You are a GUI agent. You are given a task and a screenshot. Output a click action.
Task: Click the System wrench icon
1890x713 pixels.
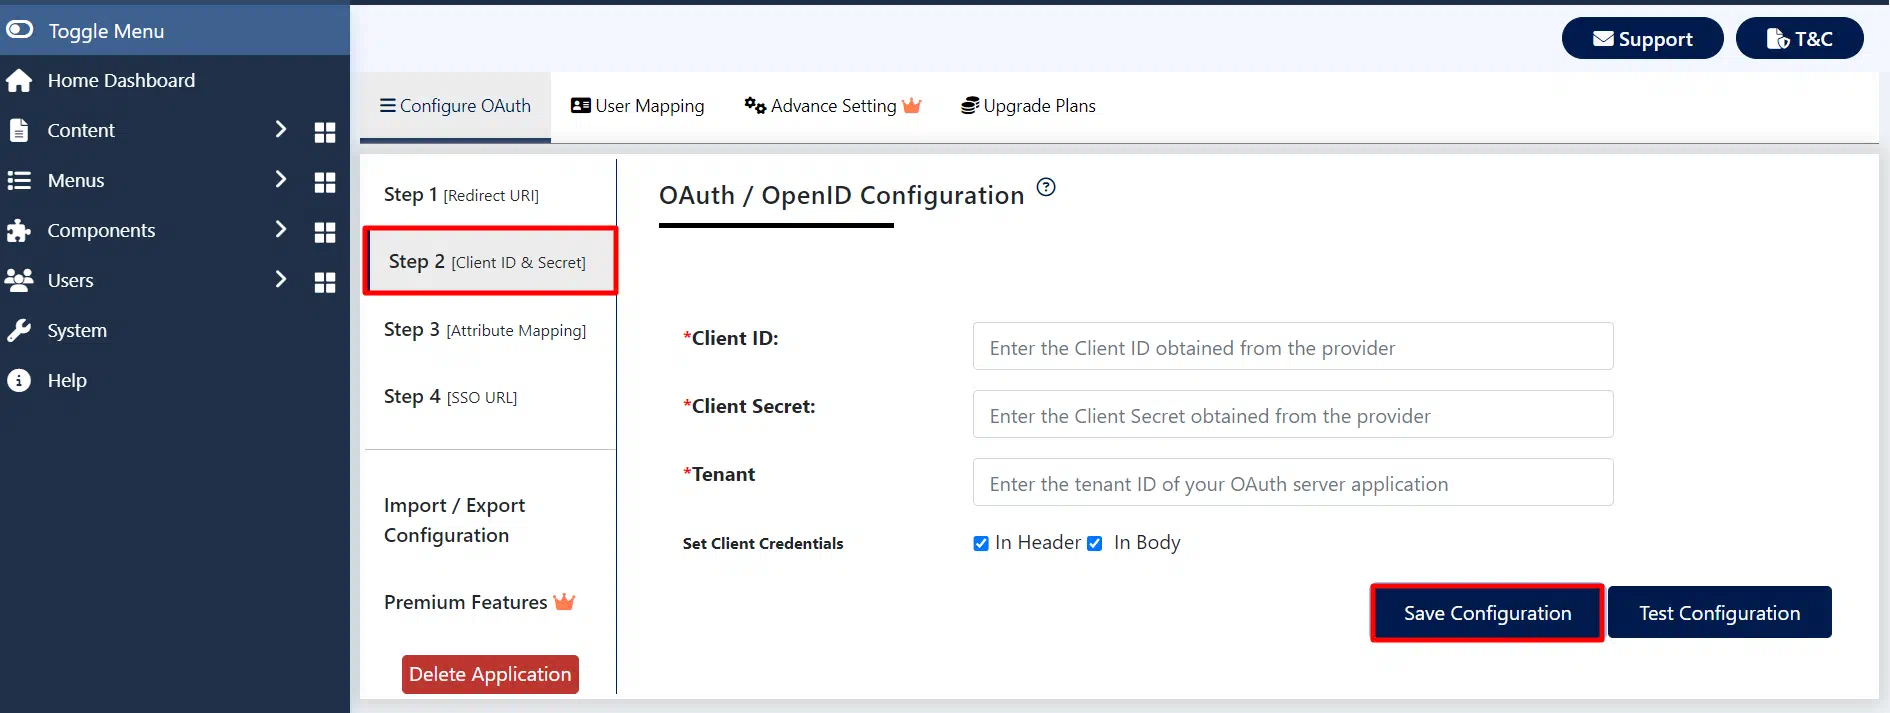click(19, 331)
